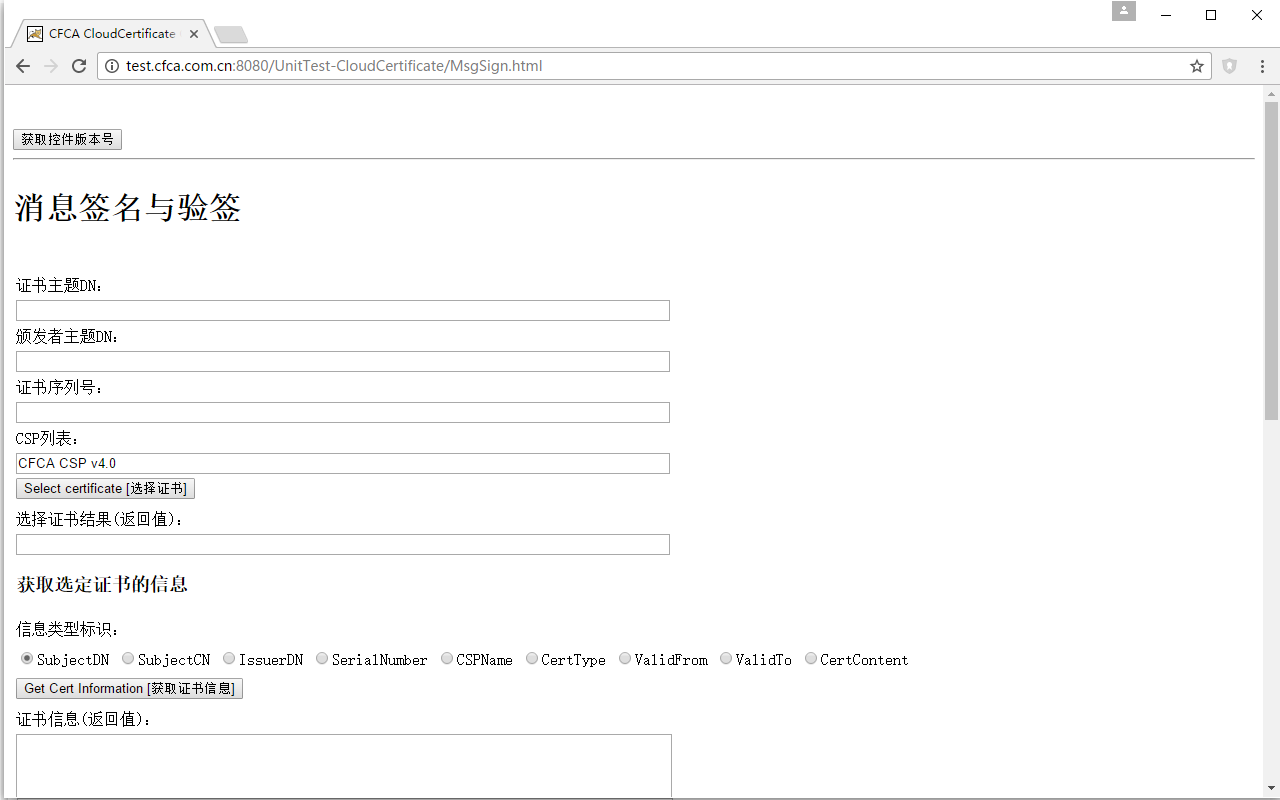The width and height of the screenshot is (1280, 800).
Task: Close the CFCA CloudCertificate tab
Action: click(x=194, y=34)
